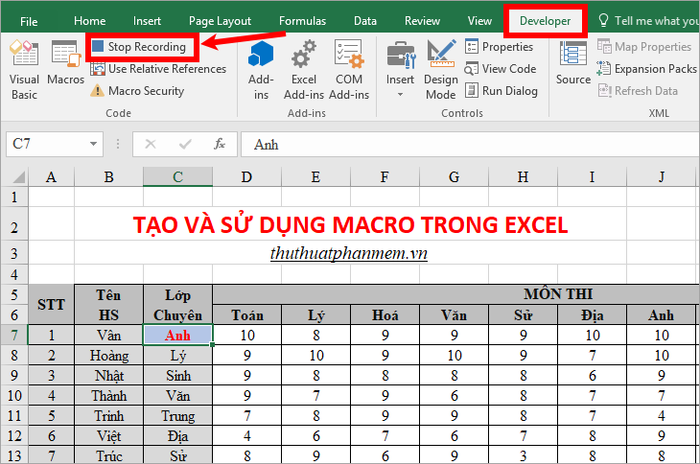Open the XML Source pane

pos(573,63)
